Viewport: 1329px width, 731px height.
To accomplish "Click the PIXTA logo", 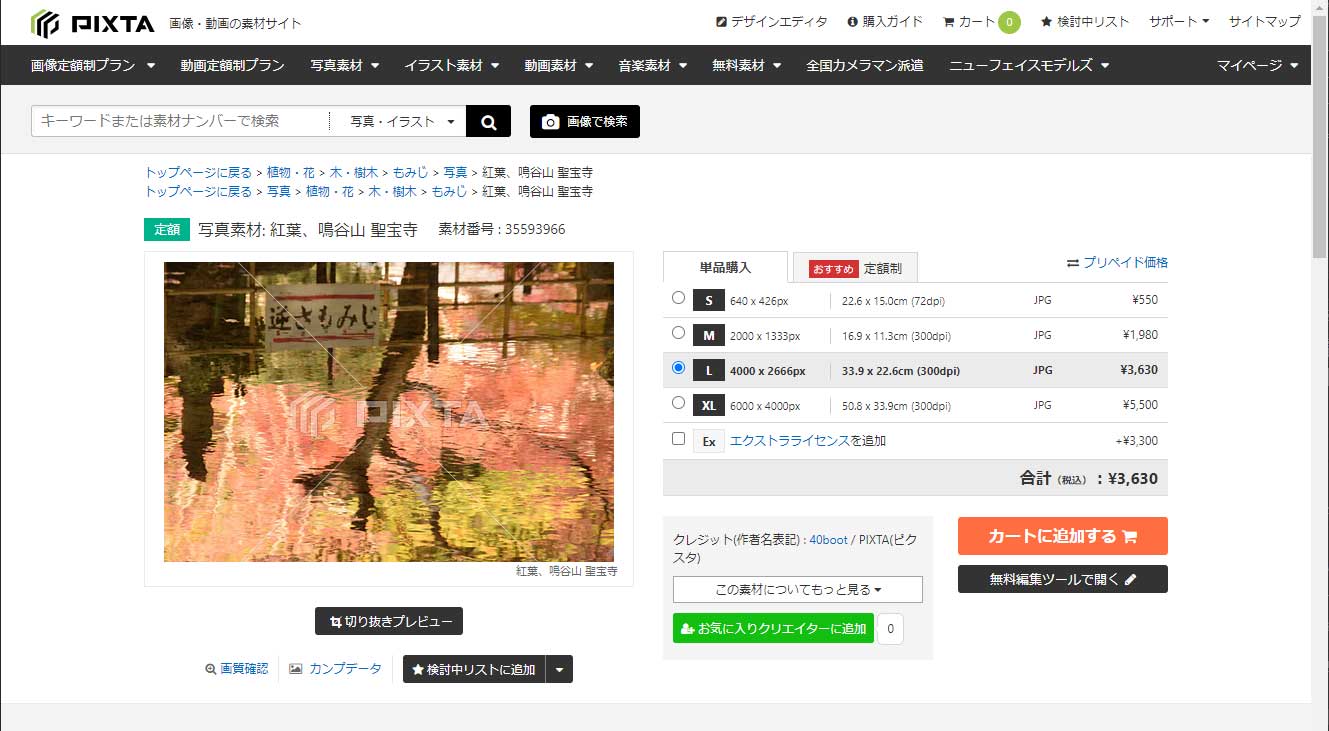I will pyautogui.click(x=93, y=22).
